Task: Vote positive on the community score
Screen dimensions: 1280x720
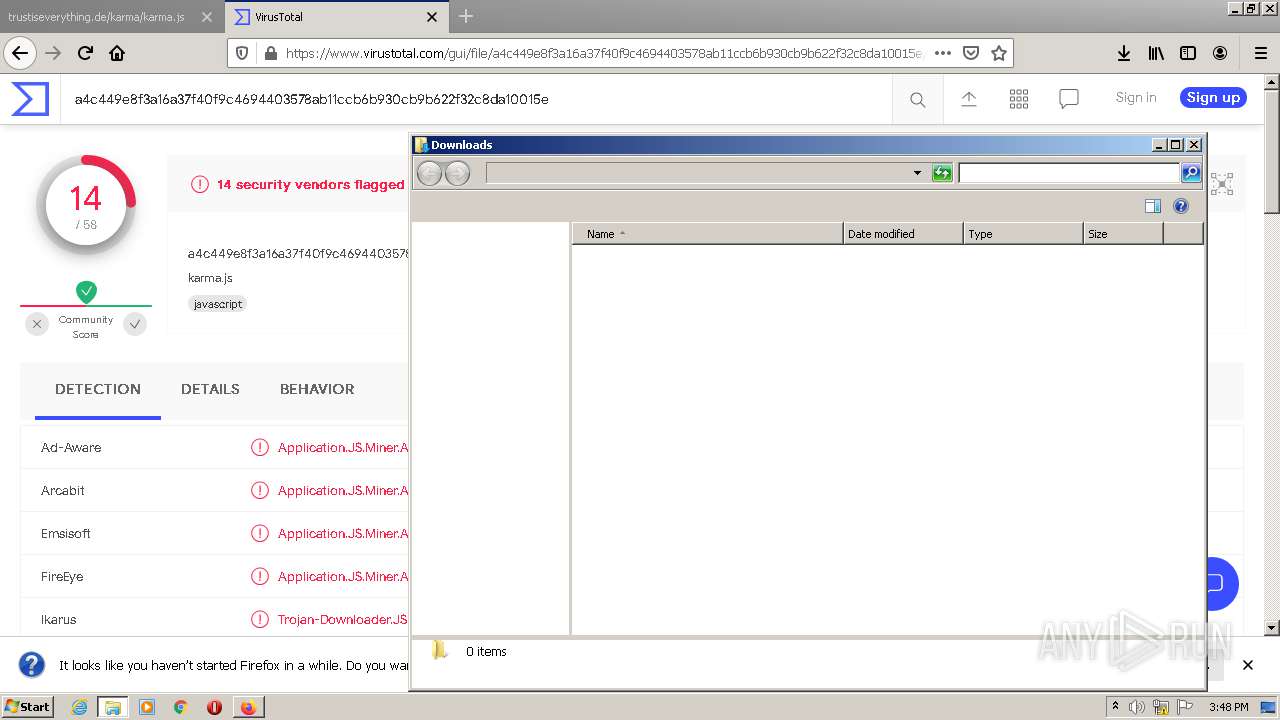Action: pos(135,324)
